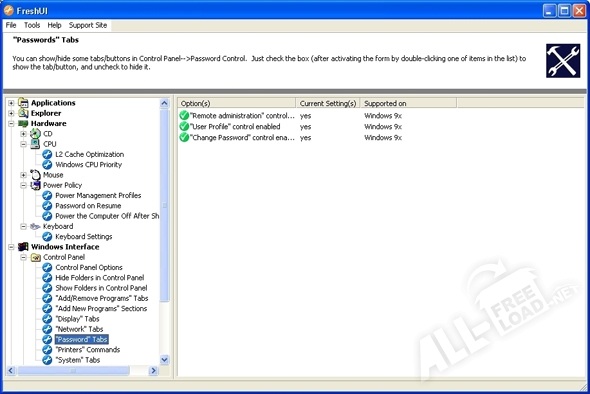Collapse the Control Panel tree node
This screenshot has width=590, height=394.
[23, 257]
